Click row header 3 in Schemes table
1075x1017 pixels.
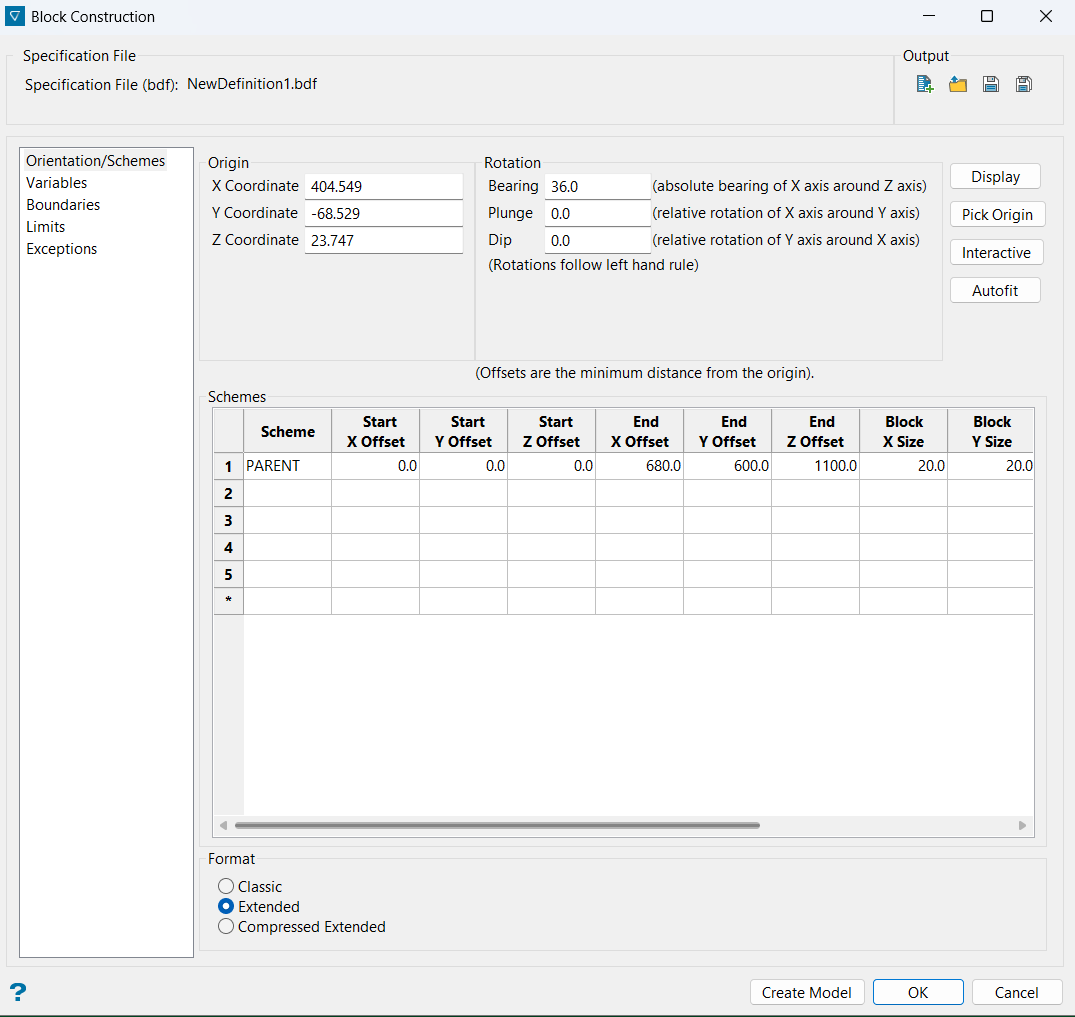[228, 521]
